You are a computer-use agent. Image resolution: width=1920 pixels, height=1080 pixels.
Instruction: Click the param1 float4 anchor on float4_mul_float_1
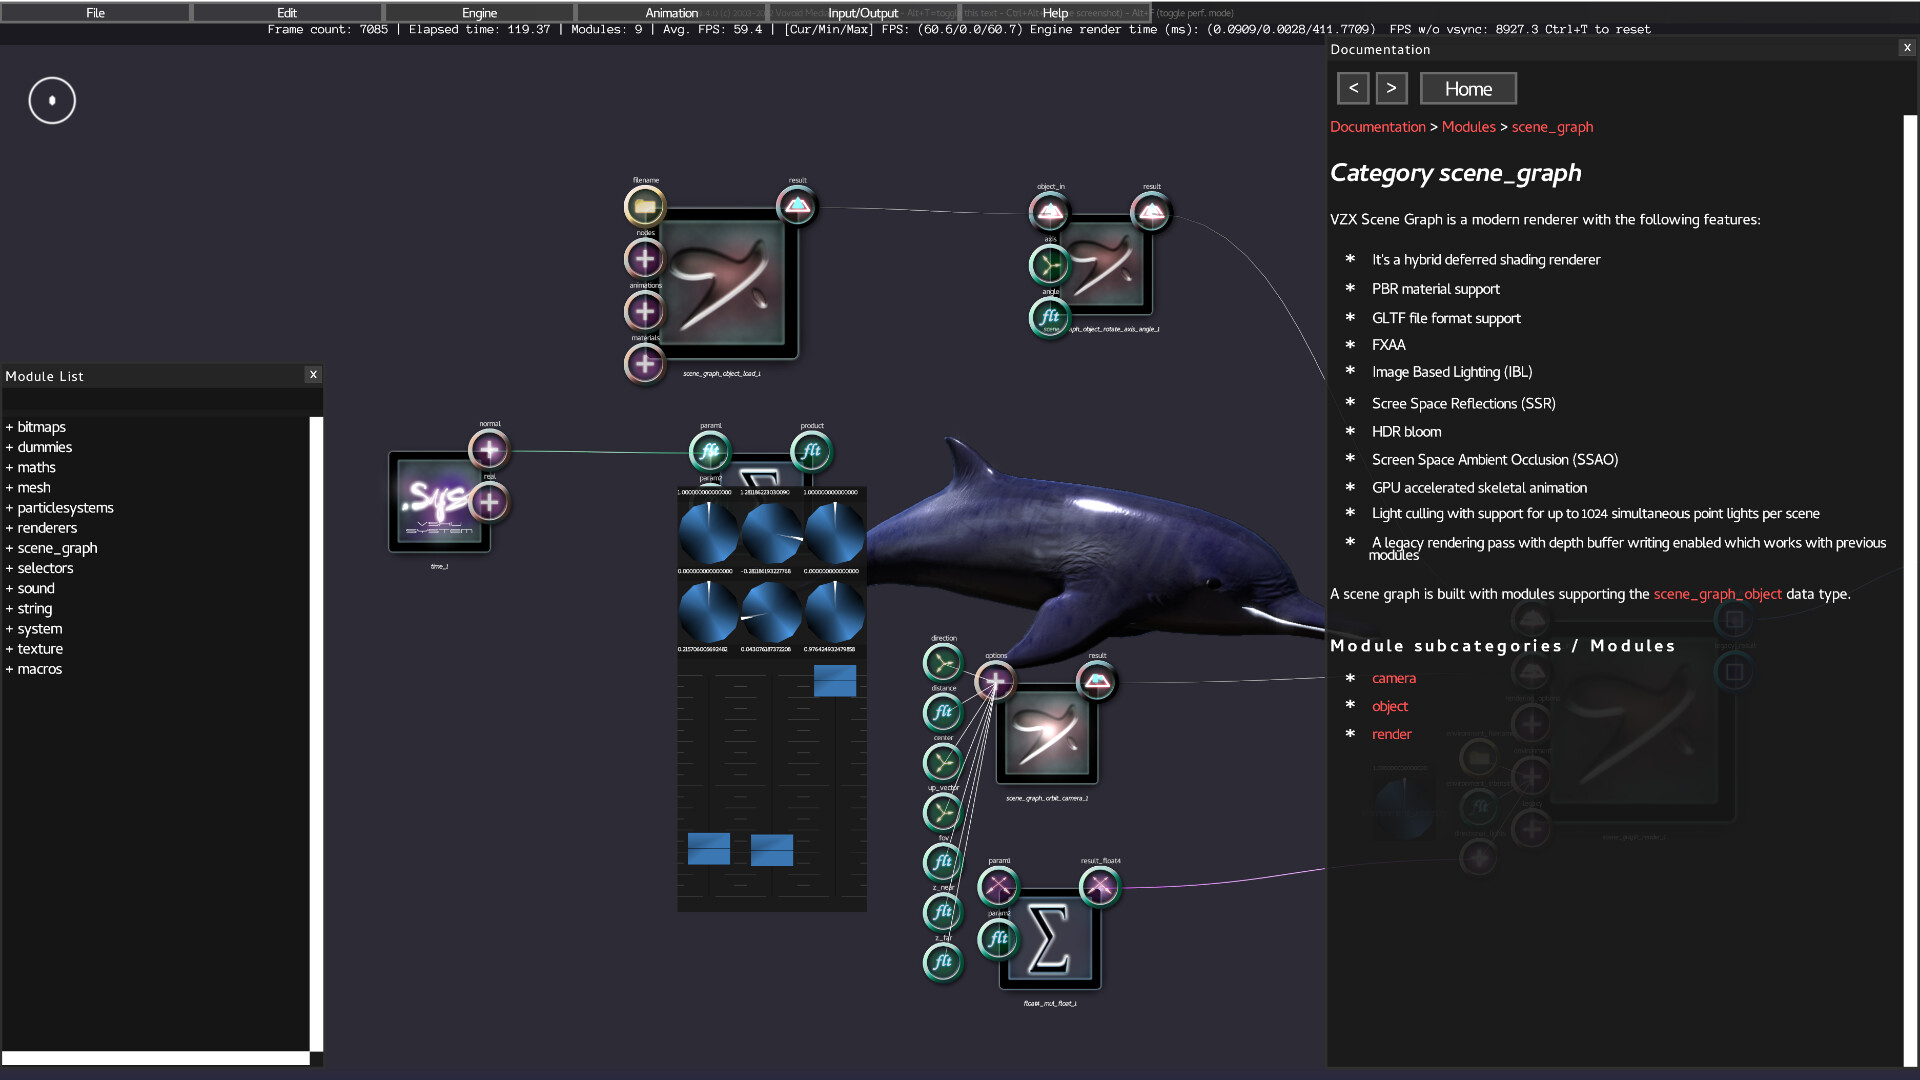coord(998,885)
